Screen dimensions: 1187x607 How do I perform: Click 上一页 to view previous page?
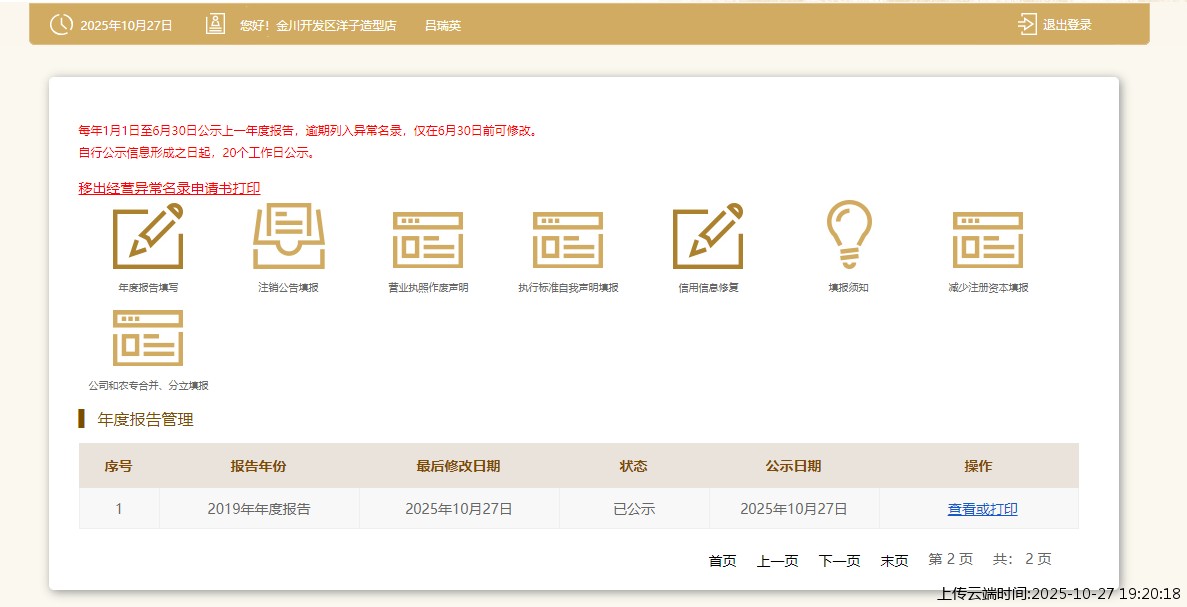pos(777,561)
